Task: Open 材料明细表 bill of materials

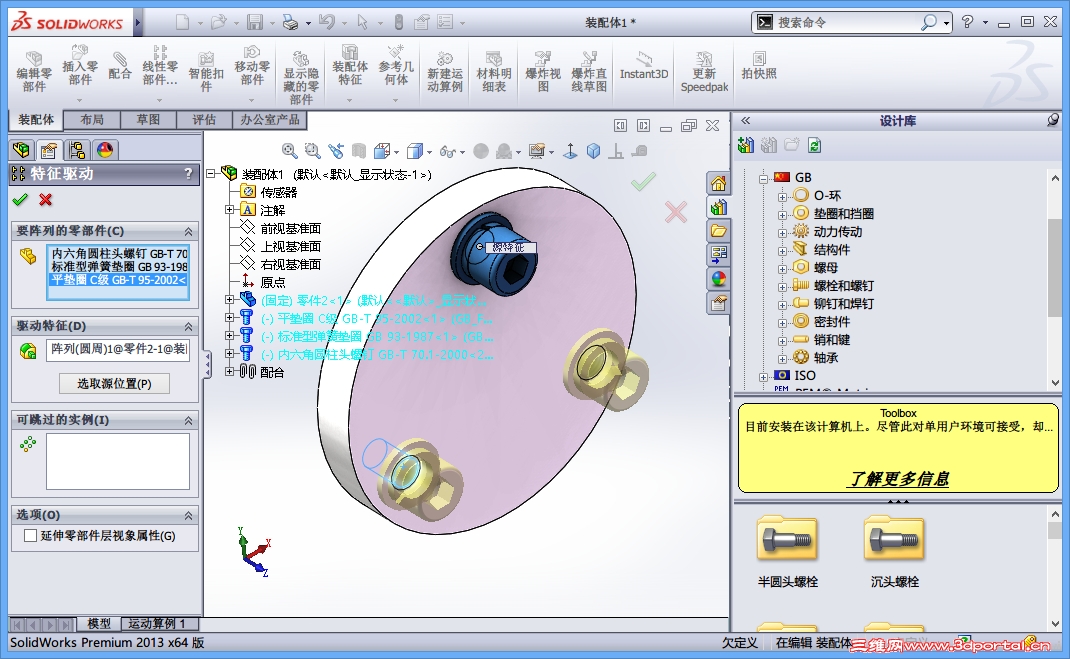Action: pyautogui.click(x=493, y=72)
